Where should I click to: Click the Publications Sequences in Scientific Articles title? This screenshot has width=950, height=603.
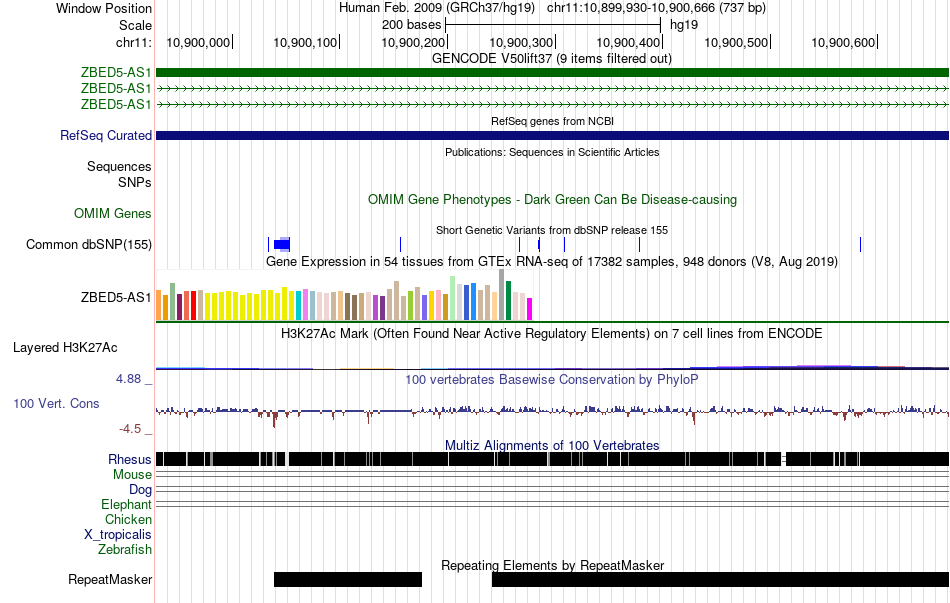[552, 152]
